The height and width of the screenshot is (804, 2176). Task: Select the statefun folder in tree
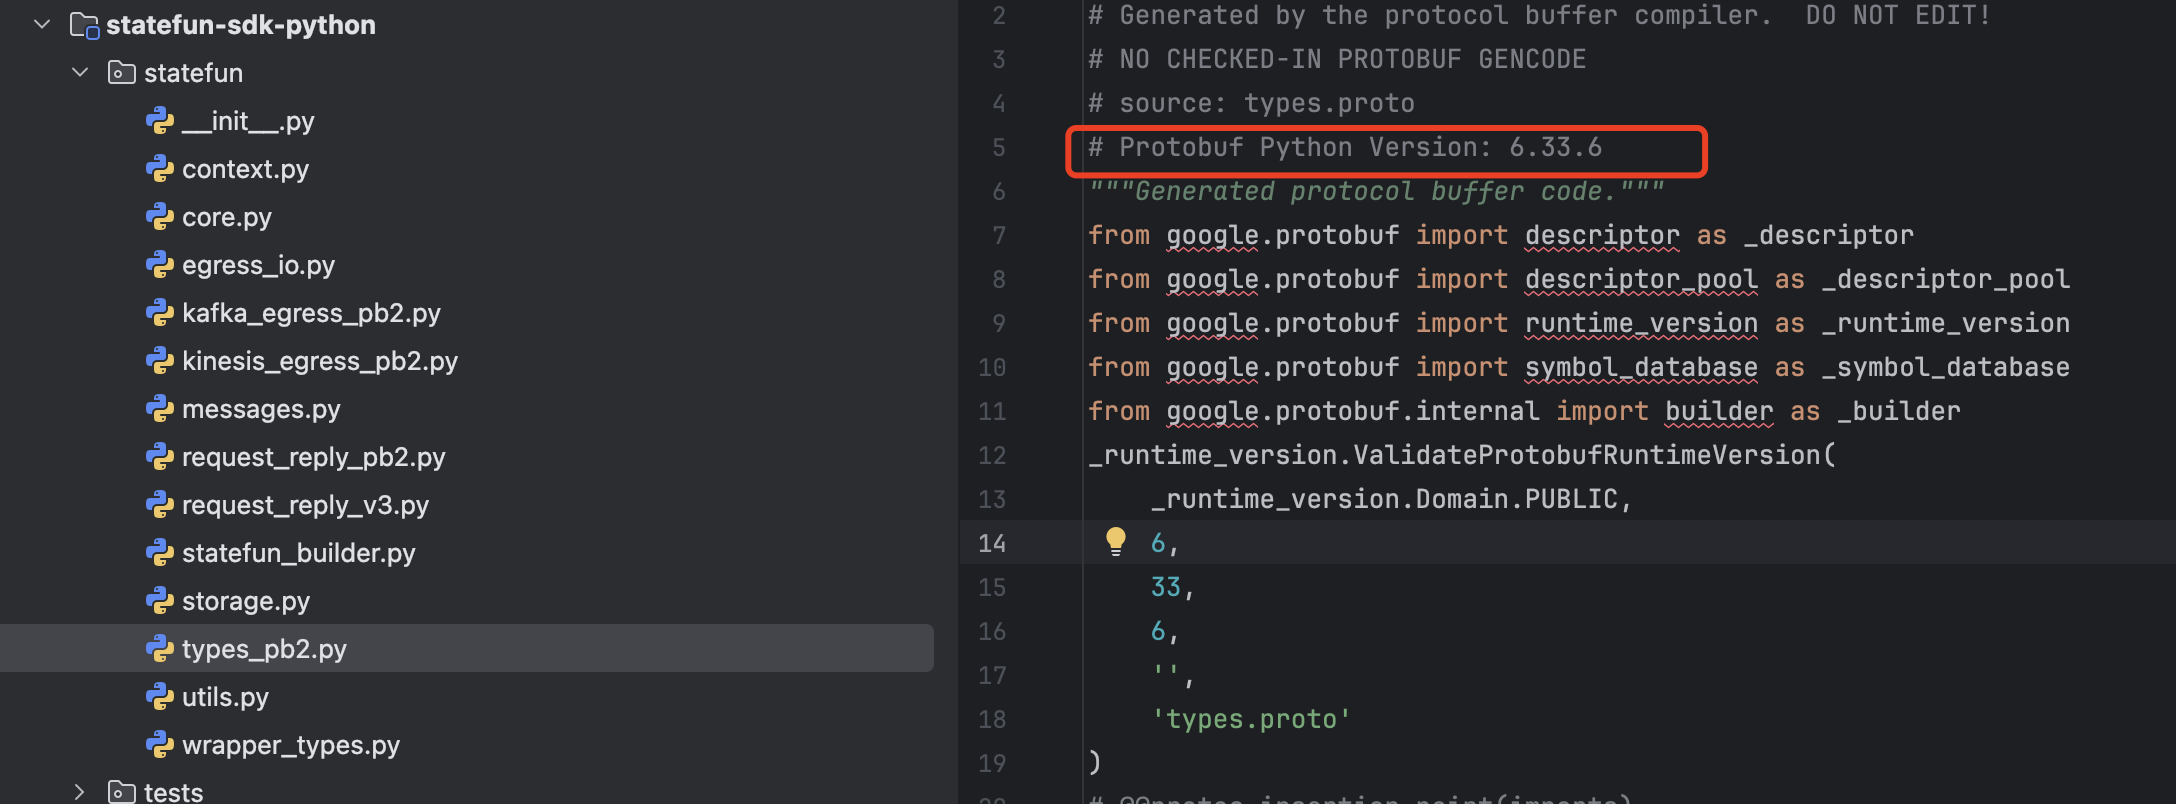pyautogui.click(x=193, y=73)
